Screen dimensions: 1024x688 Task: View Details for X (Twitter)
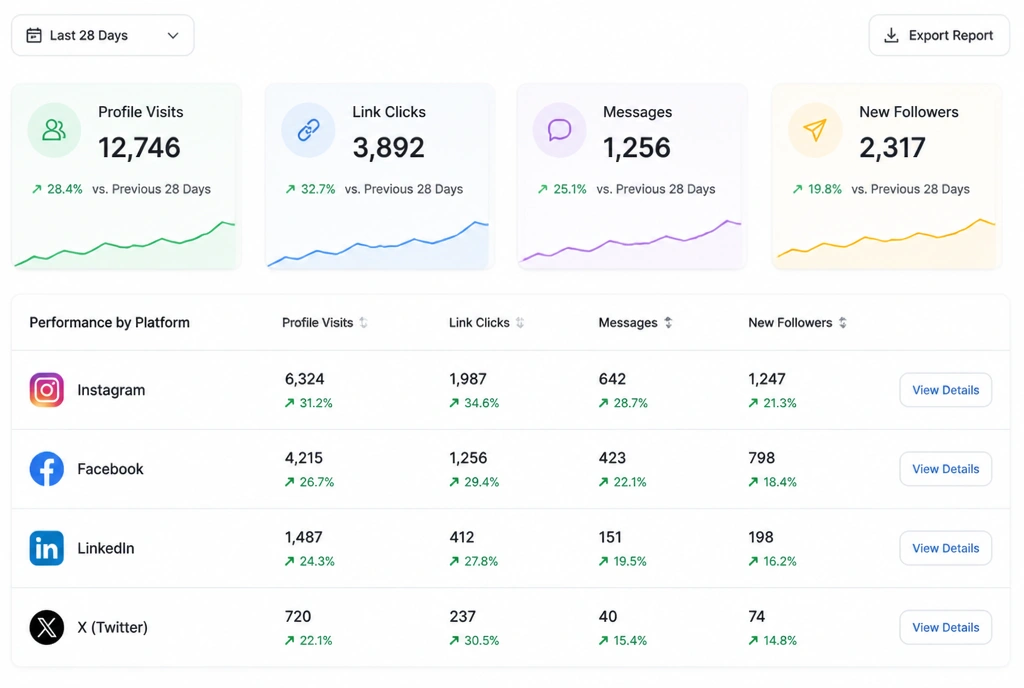[x=946, y=627]
